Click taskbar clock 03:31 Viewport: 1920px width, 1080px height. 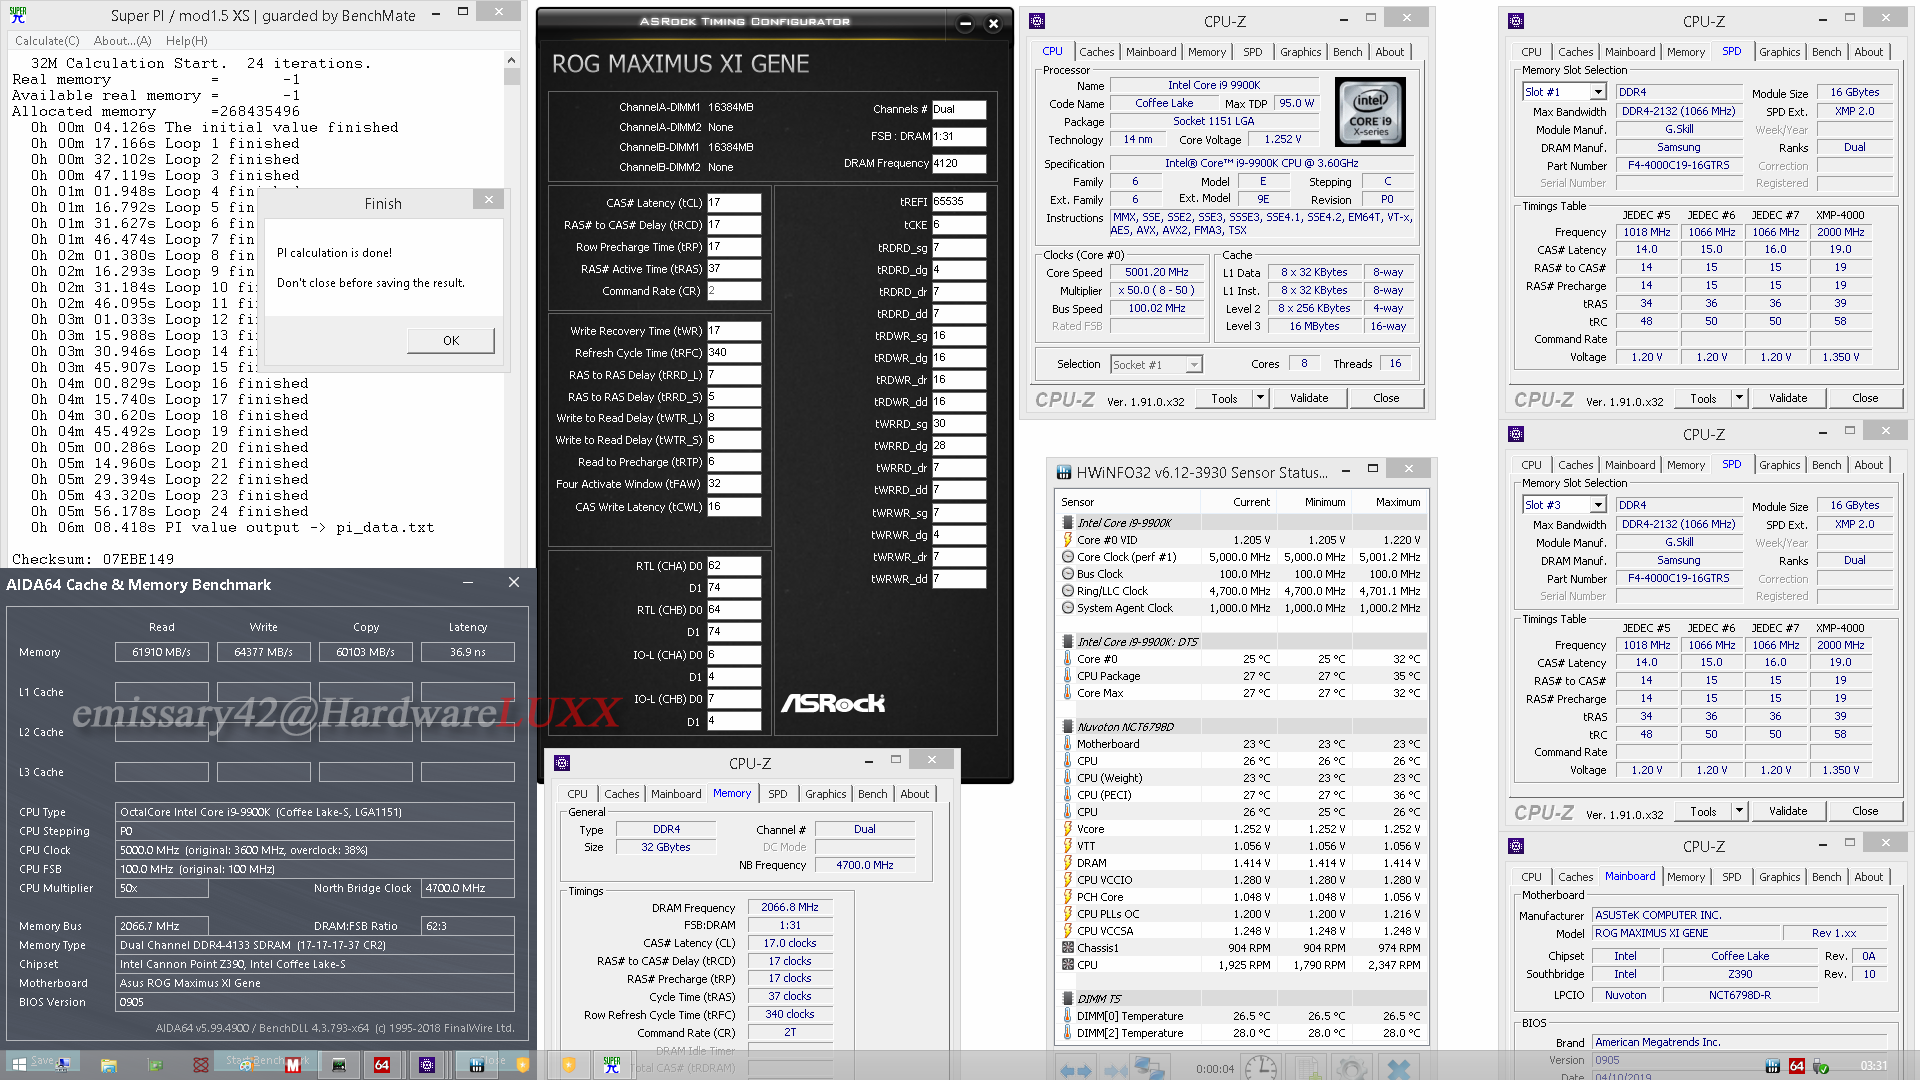(x=1874, y=1066)
